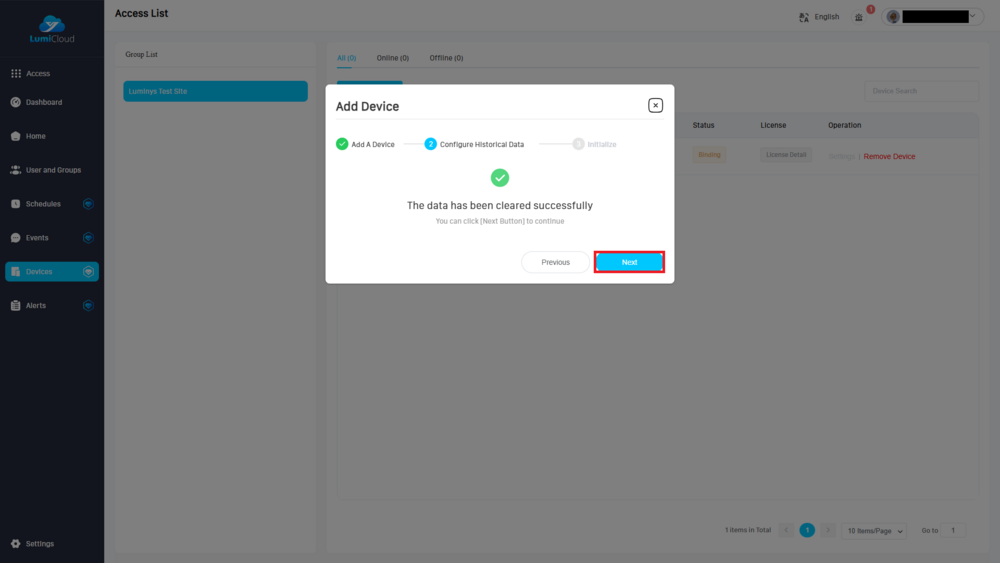Expand the user account dropdown
This screenshot has width=1000, height=563.
point(971,17)
